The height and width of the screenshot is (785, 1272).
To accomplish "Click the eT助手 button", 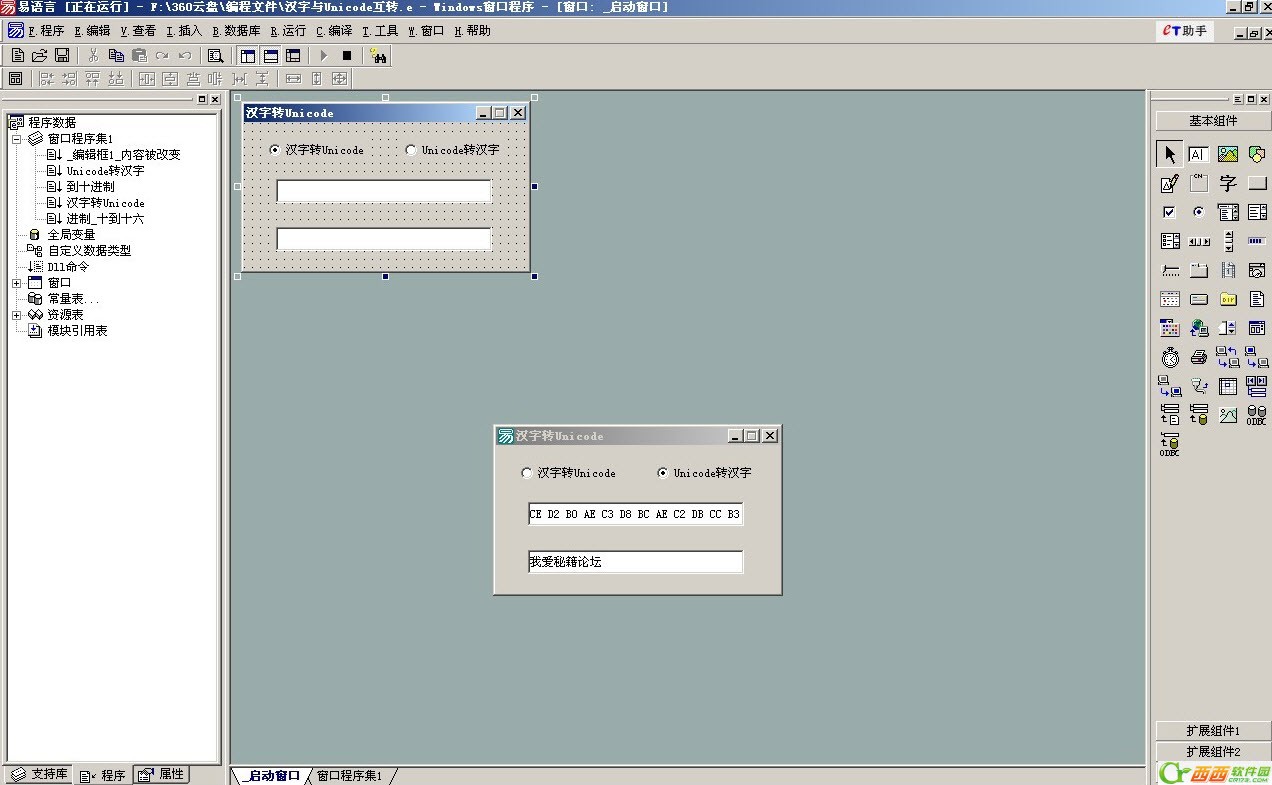I will [1184, 31].
